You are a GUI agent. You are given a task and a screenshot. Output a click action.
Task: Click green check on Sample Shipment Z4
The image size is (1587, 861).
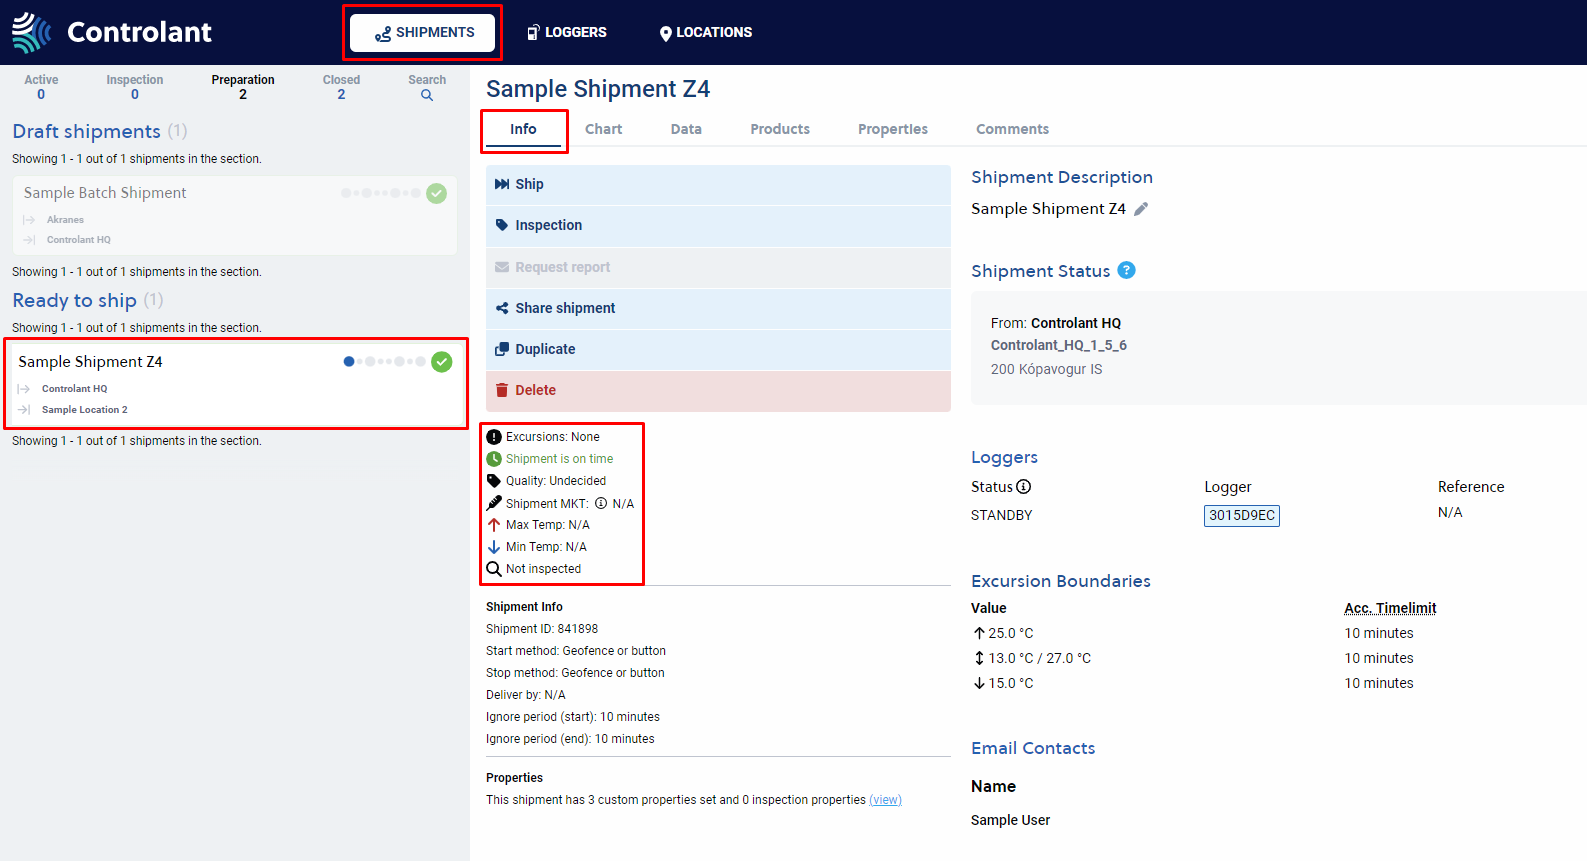click(442, 362)
